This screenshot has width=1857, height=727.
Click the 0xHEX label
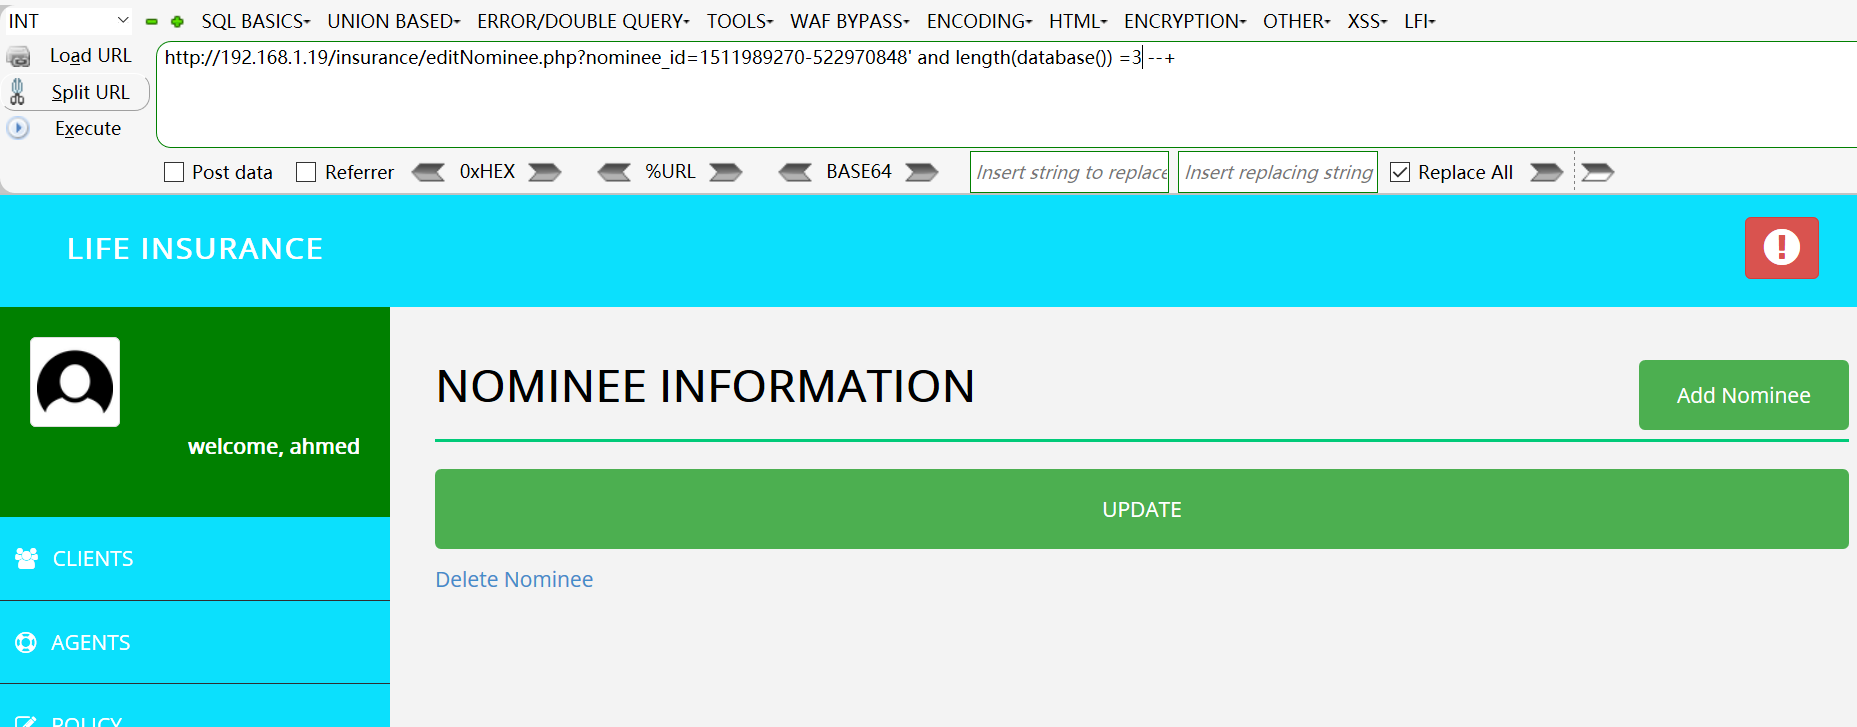point(487,172)
